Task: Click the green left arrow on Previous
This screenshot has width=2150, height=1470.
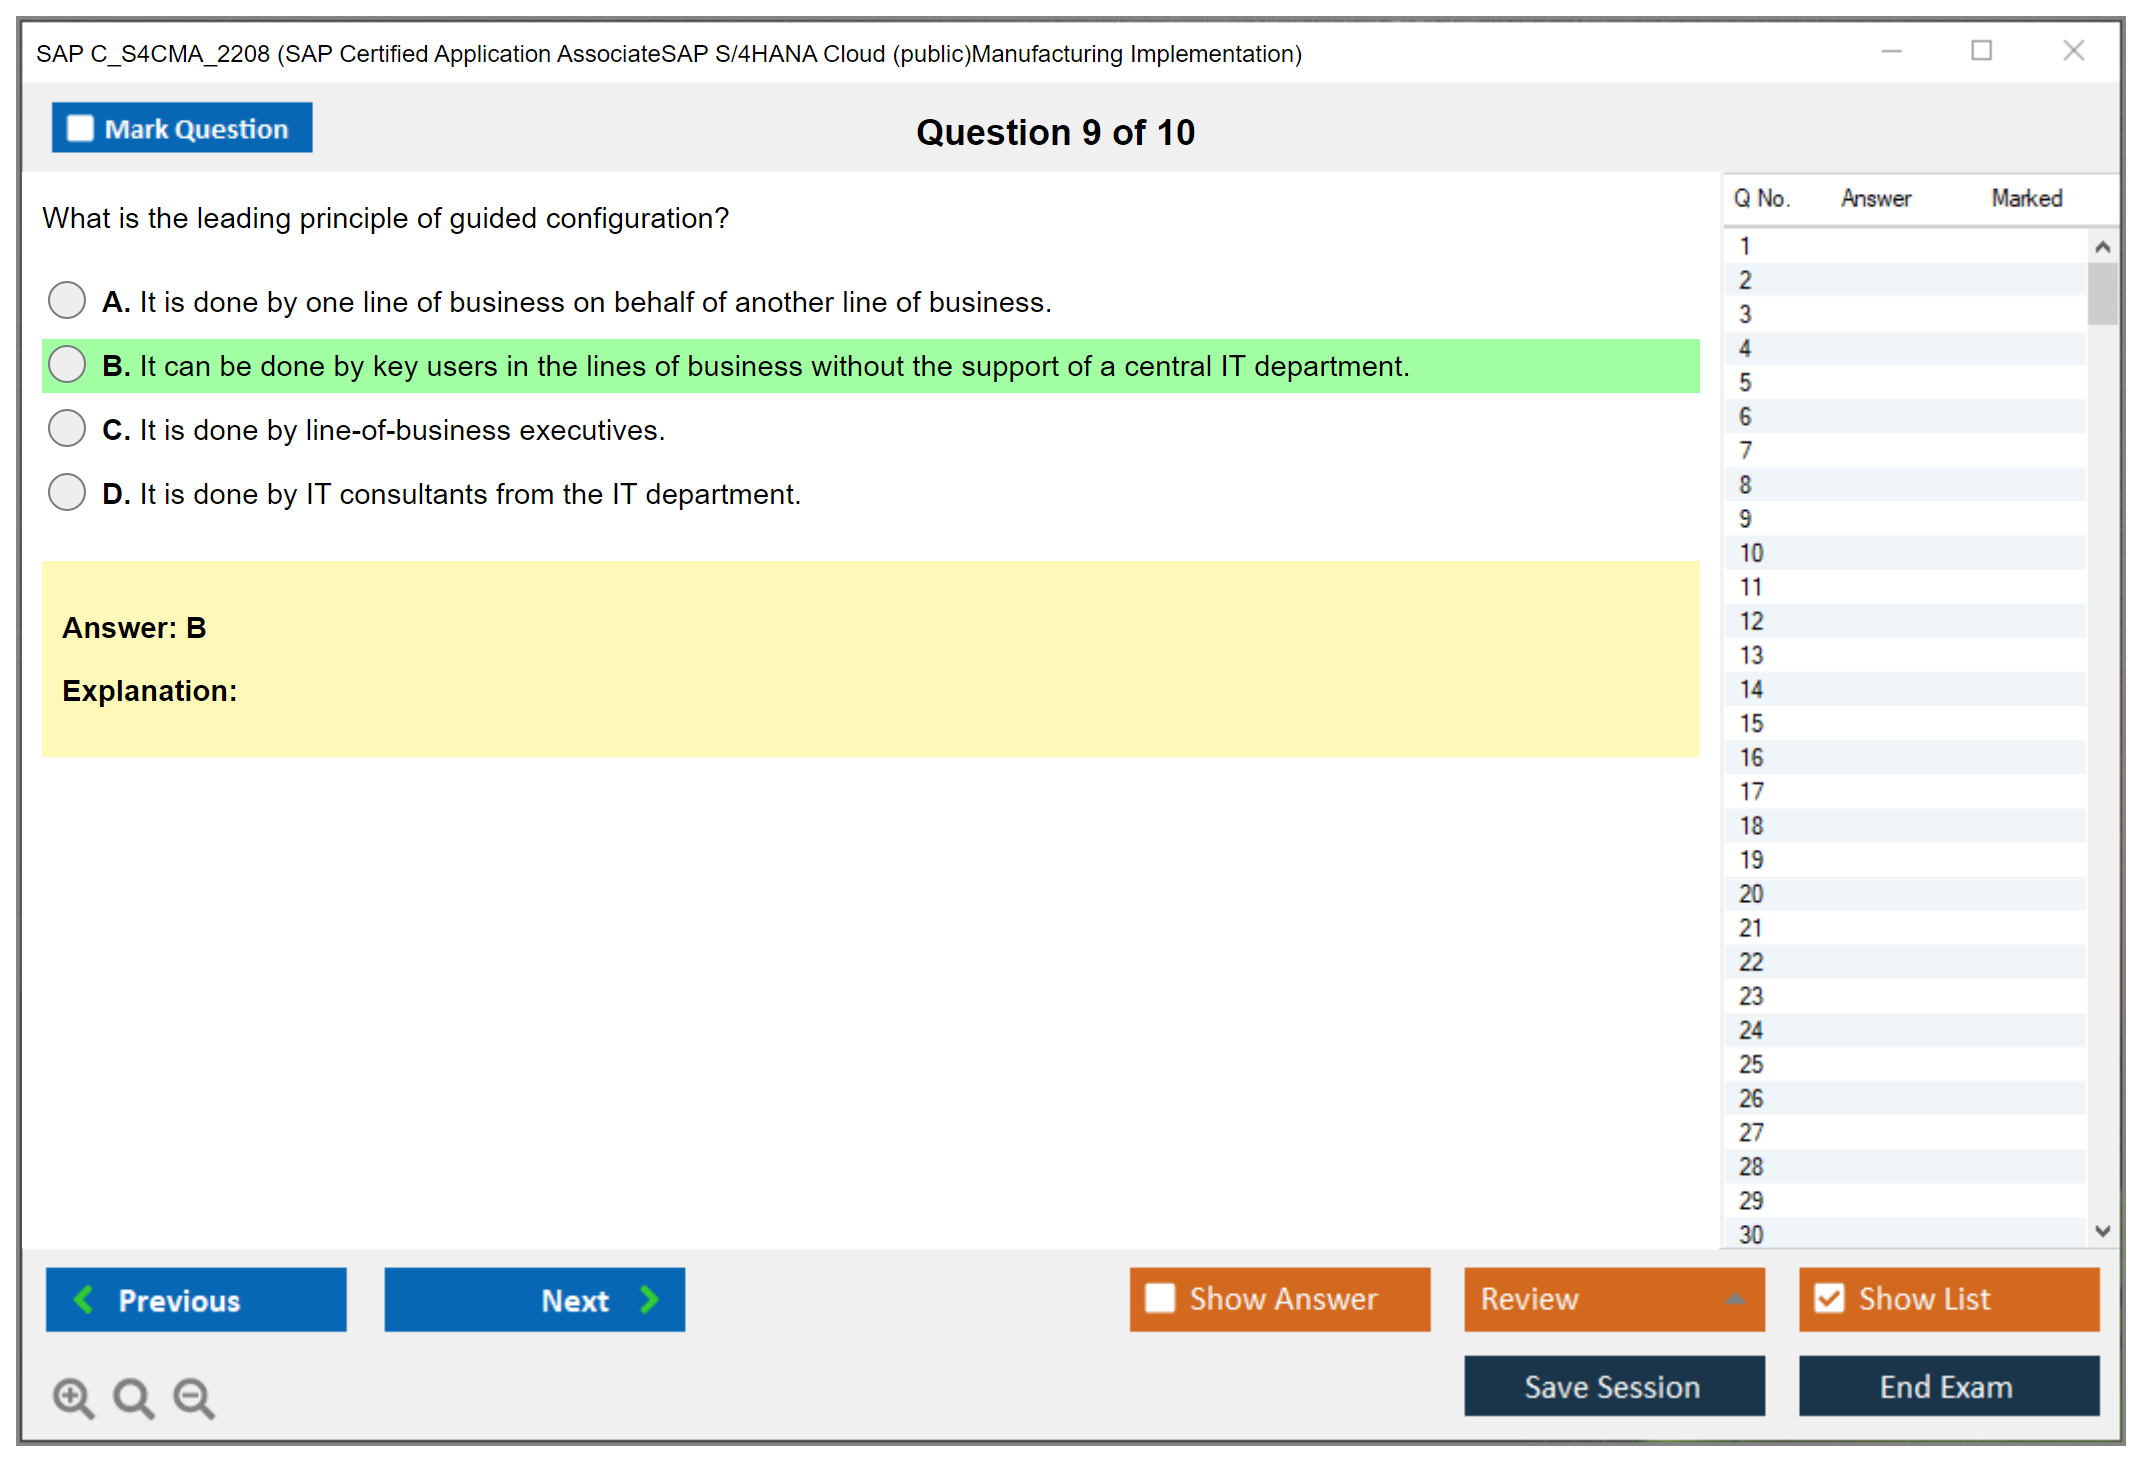Action: [84, 1299]
